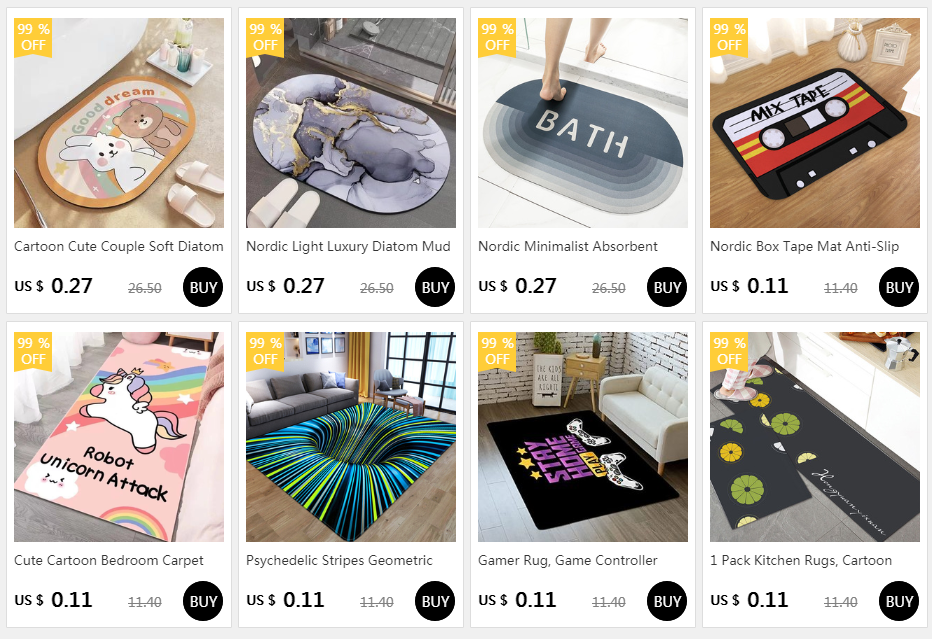Buy the 1 Pack Kitchen Rugs
Viewport: 932px width, 639px height.
tap(898, 601)
